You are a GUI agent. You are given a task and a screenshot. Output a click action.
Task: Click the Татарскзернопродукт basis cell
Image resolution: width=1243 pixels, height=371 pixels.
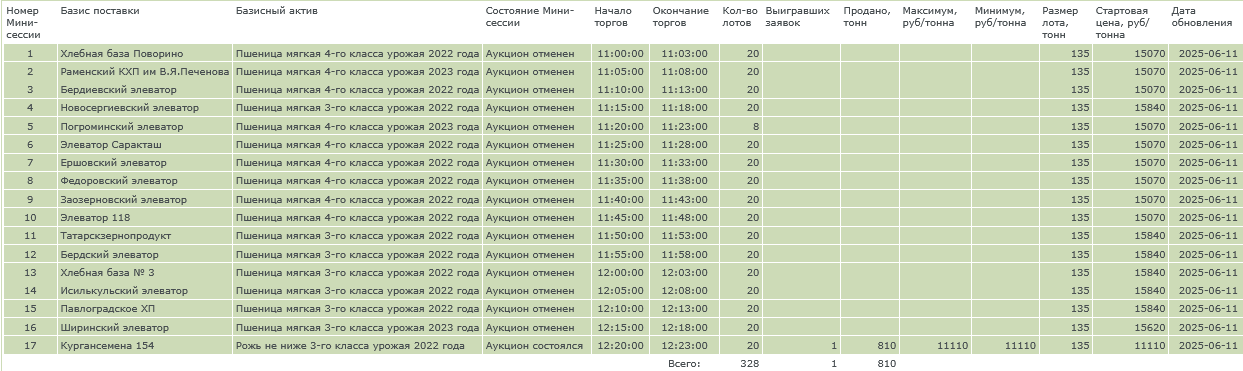tap(144, 236)
